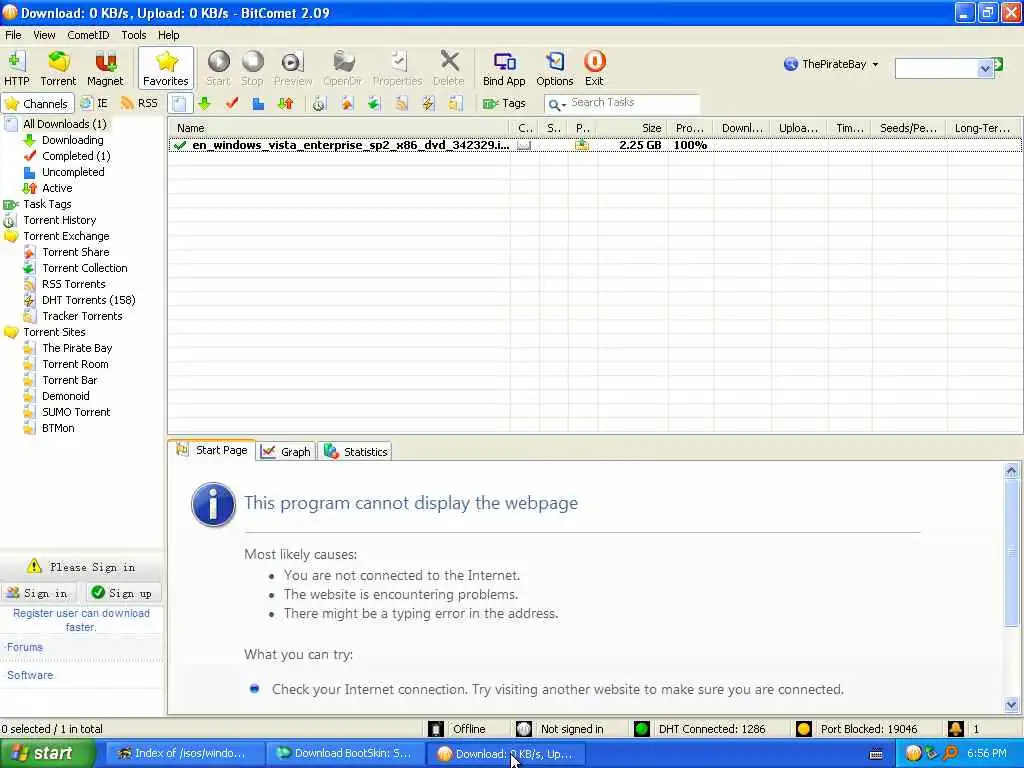Click the HTTP download toolbar icon

(16, 68)
